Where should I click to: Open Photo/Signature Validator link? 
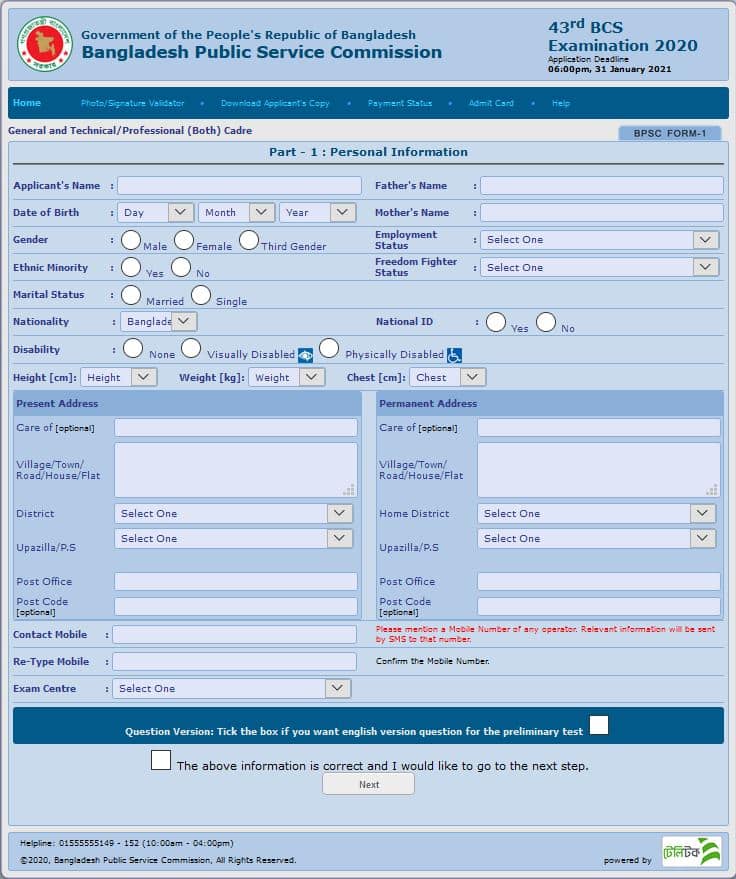pos(133,103)
